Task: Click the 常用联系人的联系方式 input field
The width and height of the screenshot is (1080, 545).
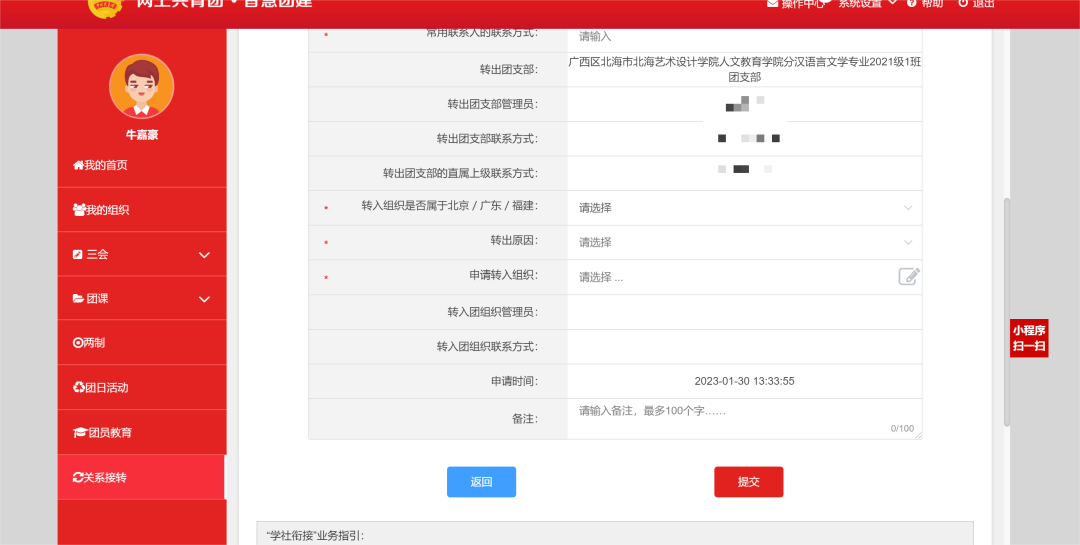Action: 744,37
